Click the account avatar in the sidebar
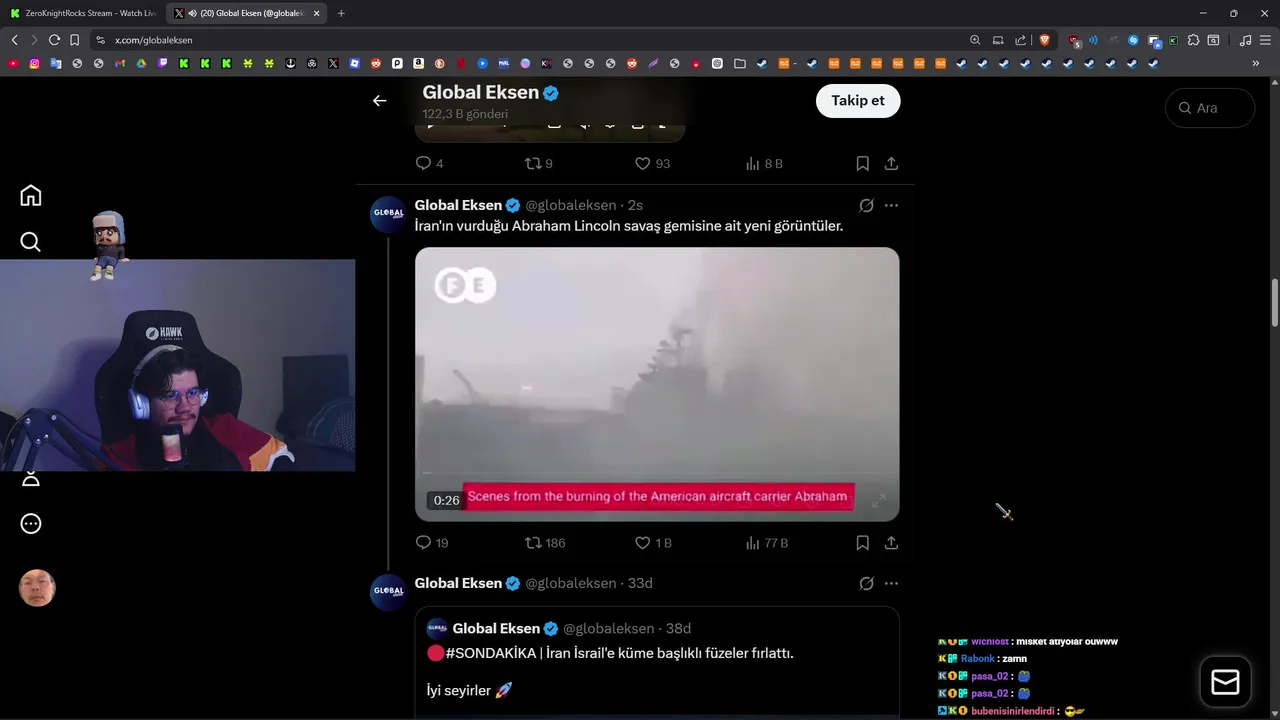 click(x=37, y=588)
